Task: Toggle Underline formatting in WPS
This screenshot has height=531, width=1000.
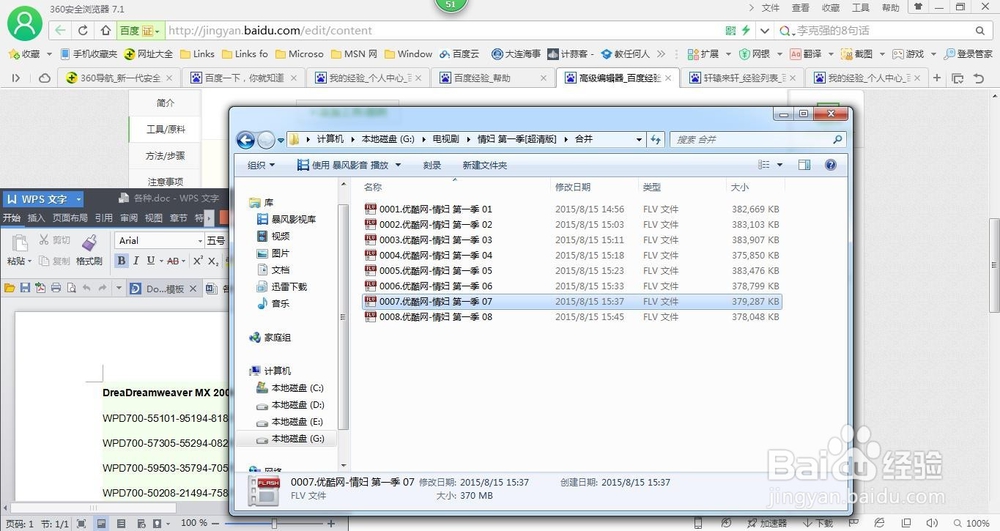Action: [151, 261]
